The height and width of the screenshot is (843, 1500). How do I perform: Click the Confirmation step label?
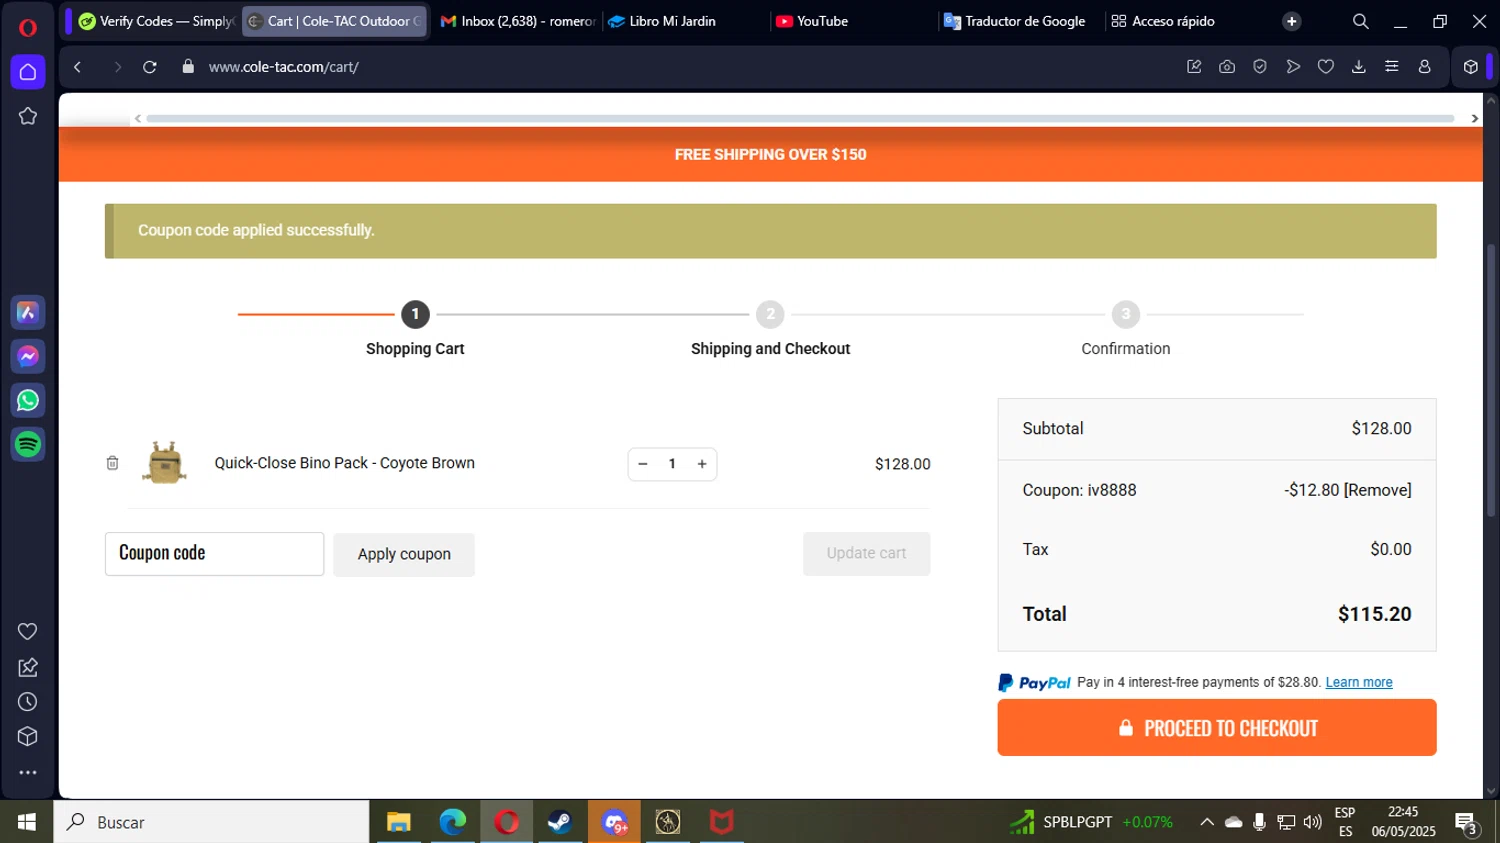pos(1125,349)
